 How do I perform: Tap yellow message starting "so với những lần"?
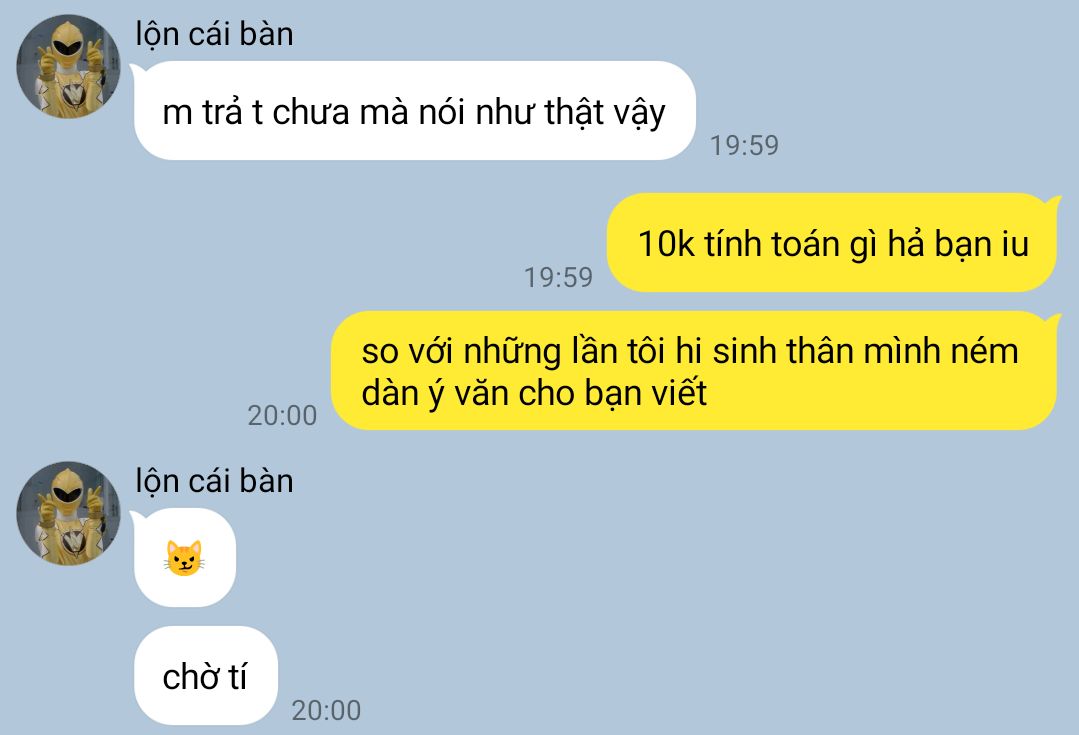point(694,371)
